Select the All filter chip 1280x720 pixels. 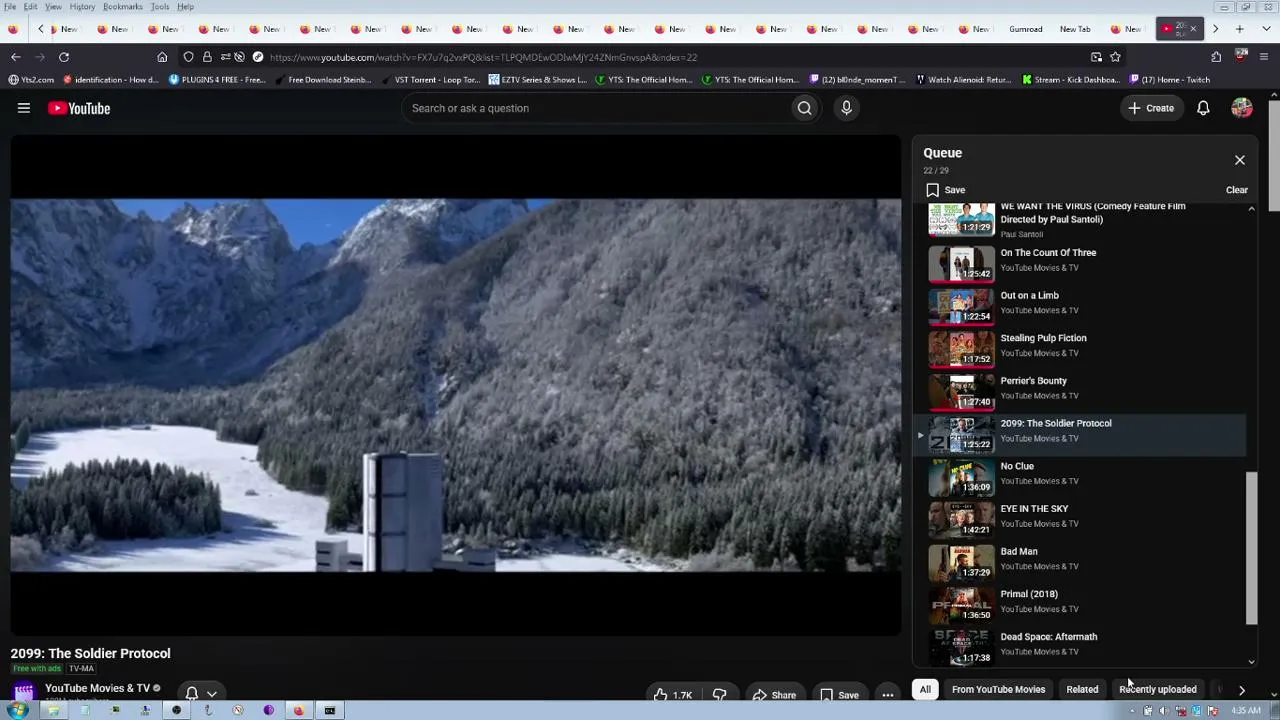(925, 689)
